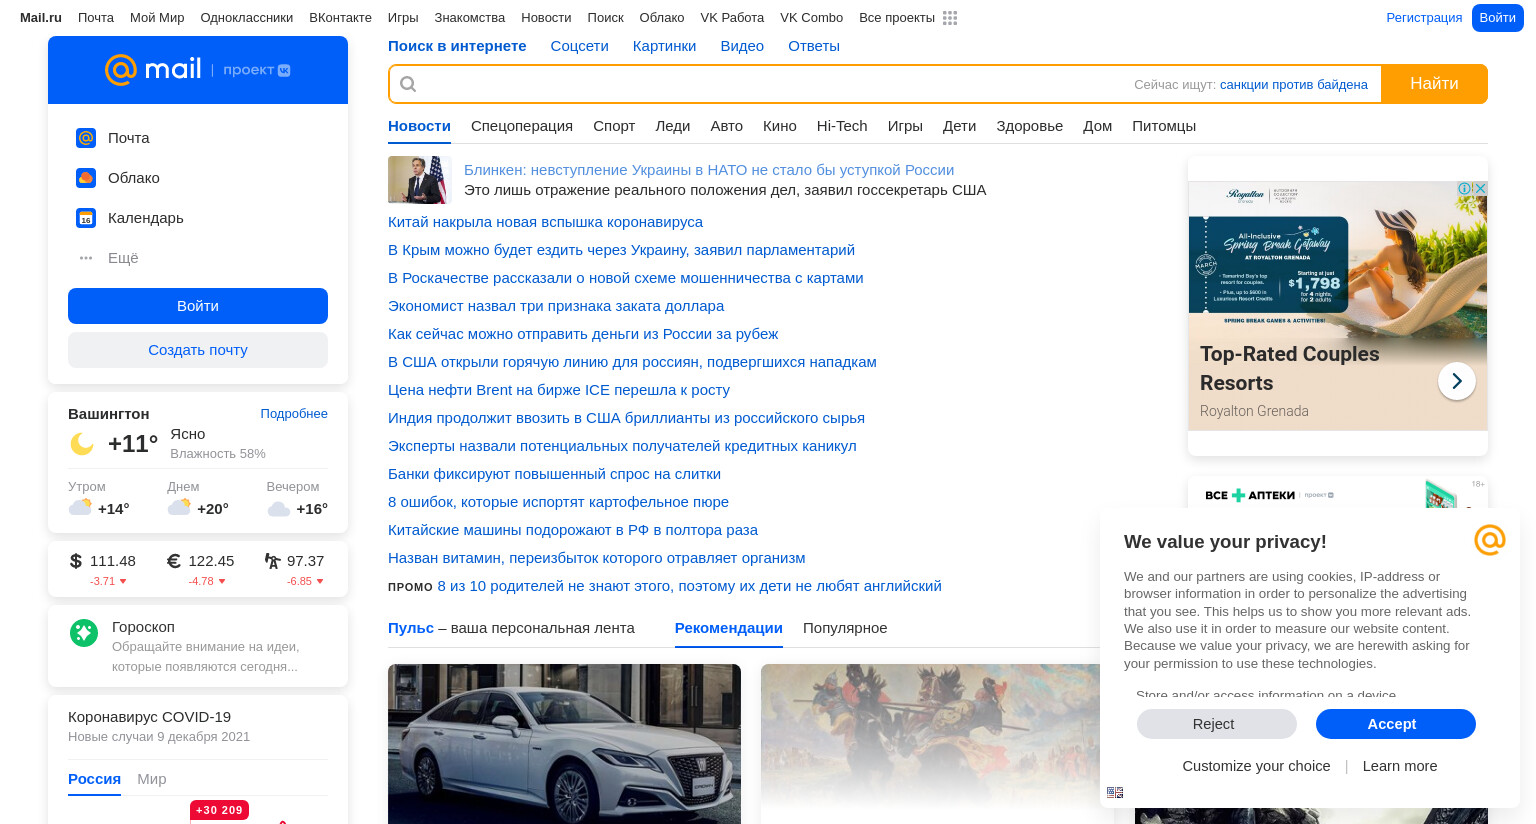Open Одноклассники in top navigation
Viewport: 1536px width, 824px height.
(x=247, y=18)
